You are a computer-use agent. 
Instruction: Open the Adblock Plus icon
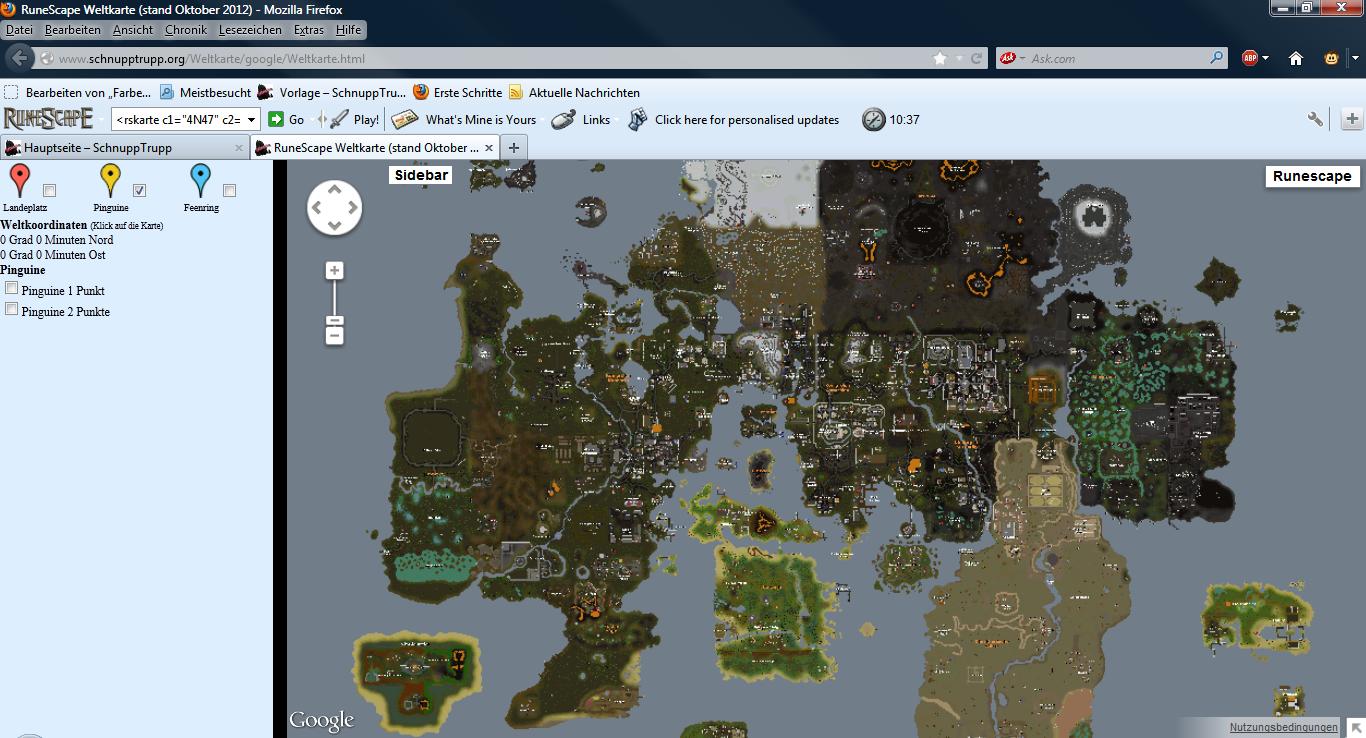(1249, 58)
